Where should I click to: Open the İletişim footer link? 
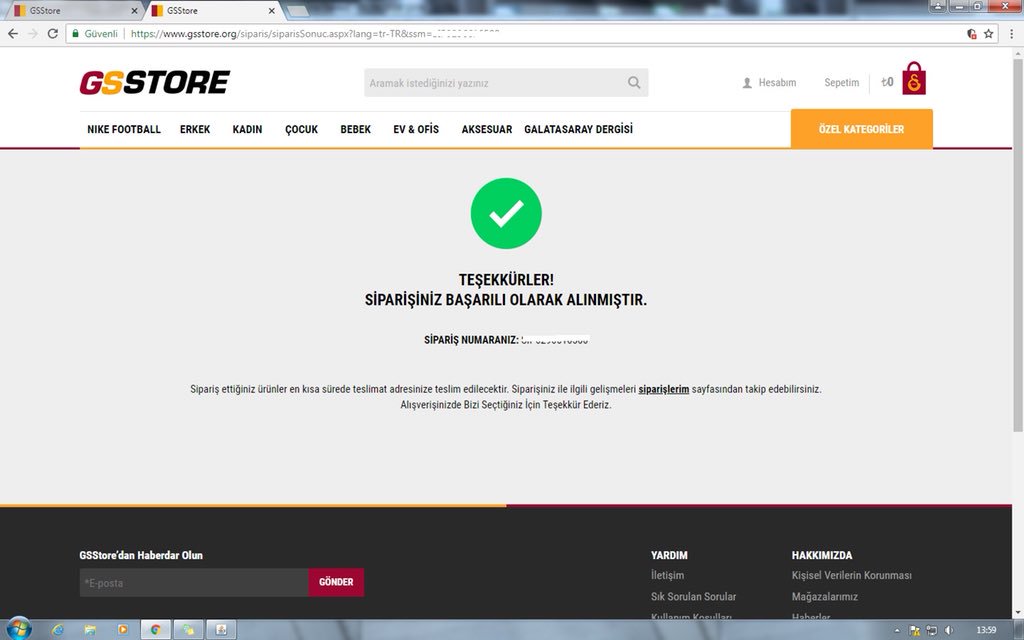(667, 575)
